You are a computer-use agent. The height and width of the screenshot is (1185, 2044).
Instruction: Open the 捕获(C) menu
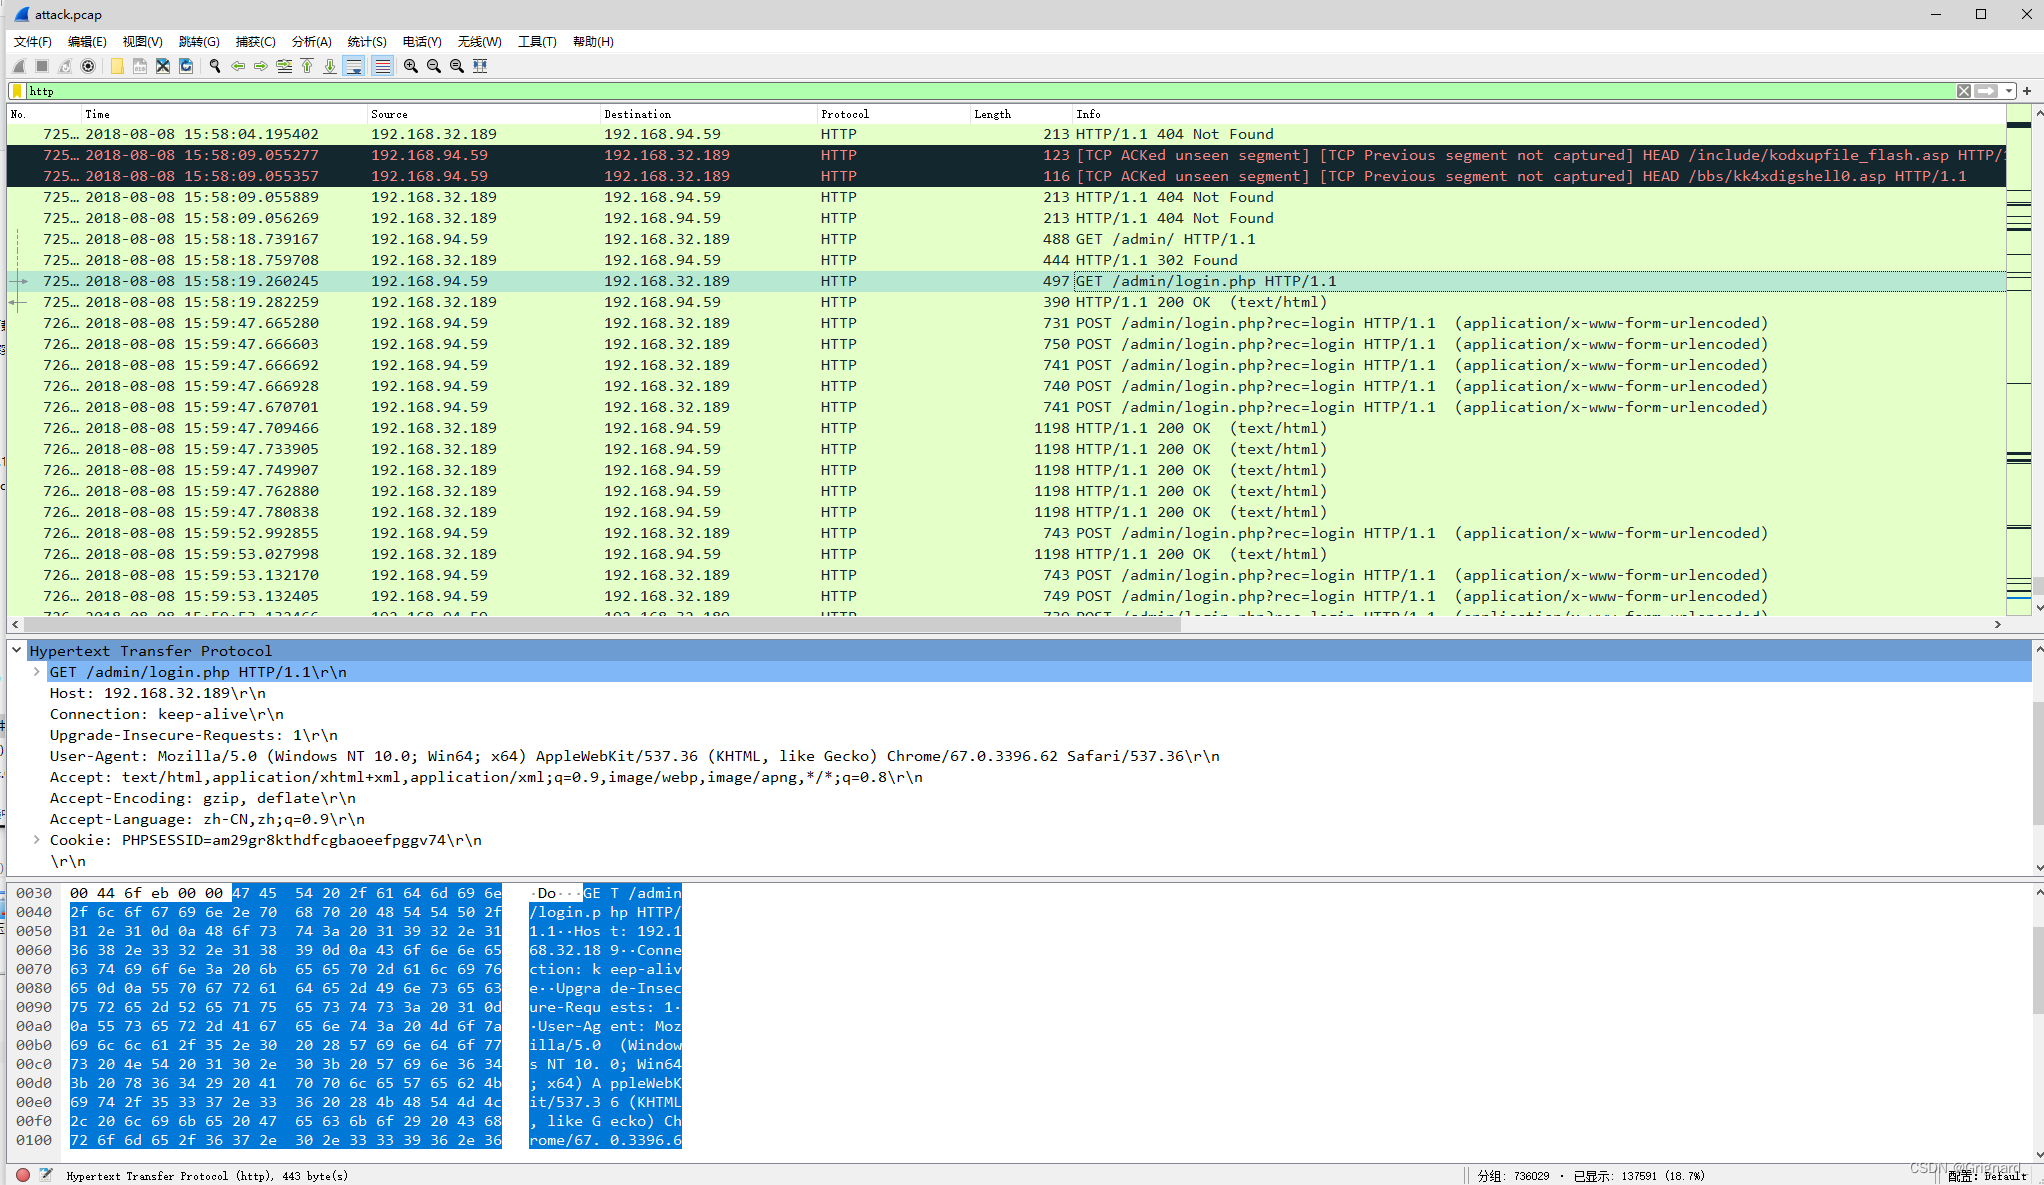point(256,41)
